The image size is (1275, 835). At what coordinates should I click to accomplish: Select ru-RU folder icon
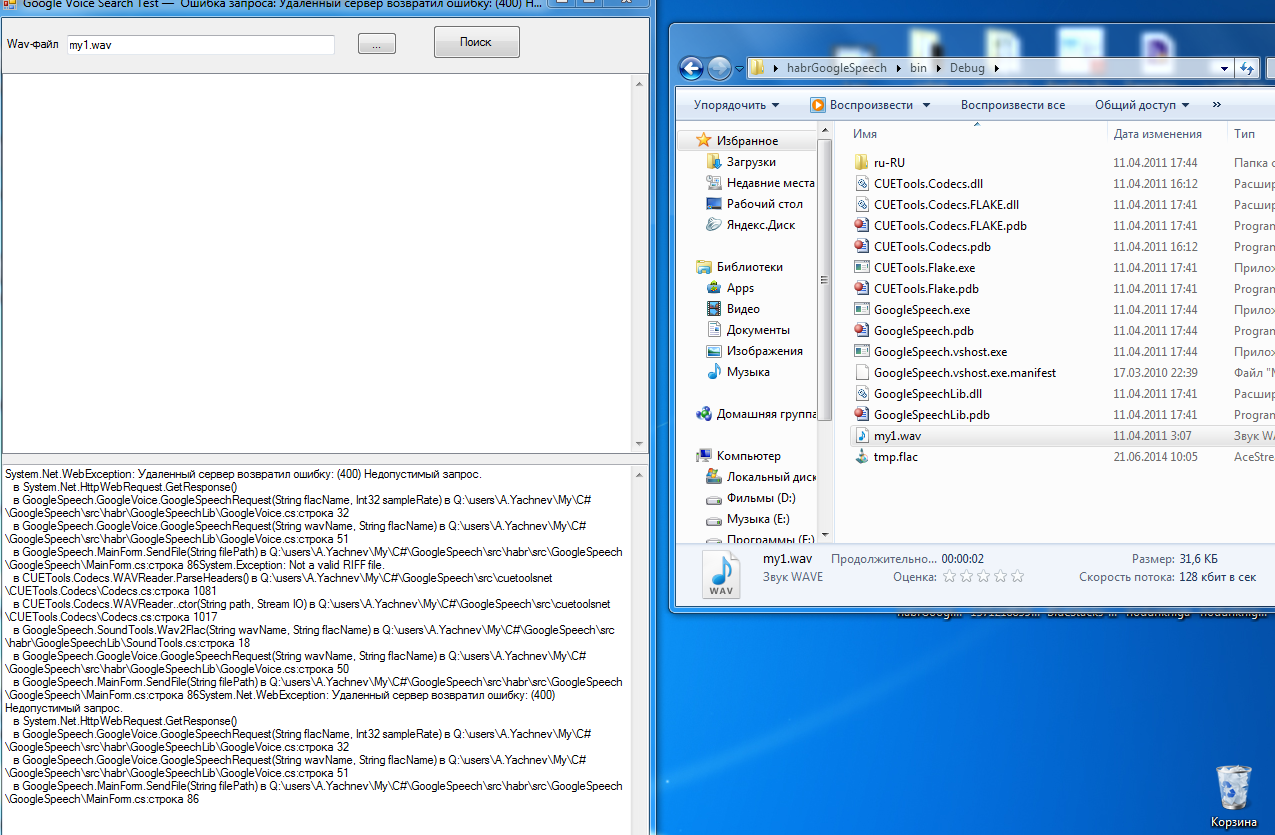point(862,162)
